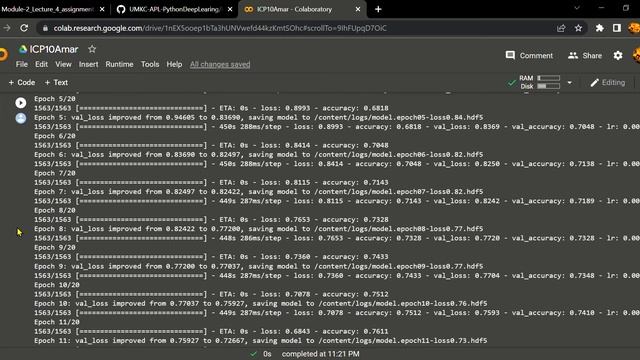640x360 pixels.
Task: Click the ICP10Amar notebook title
Action: [53, 49]
